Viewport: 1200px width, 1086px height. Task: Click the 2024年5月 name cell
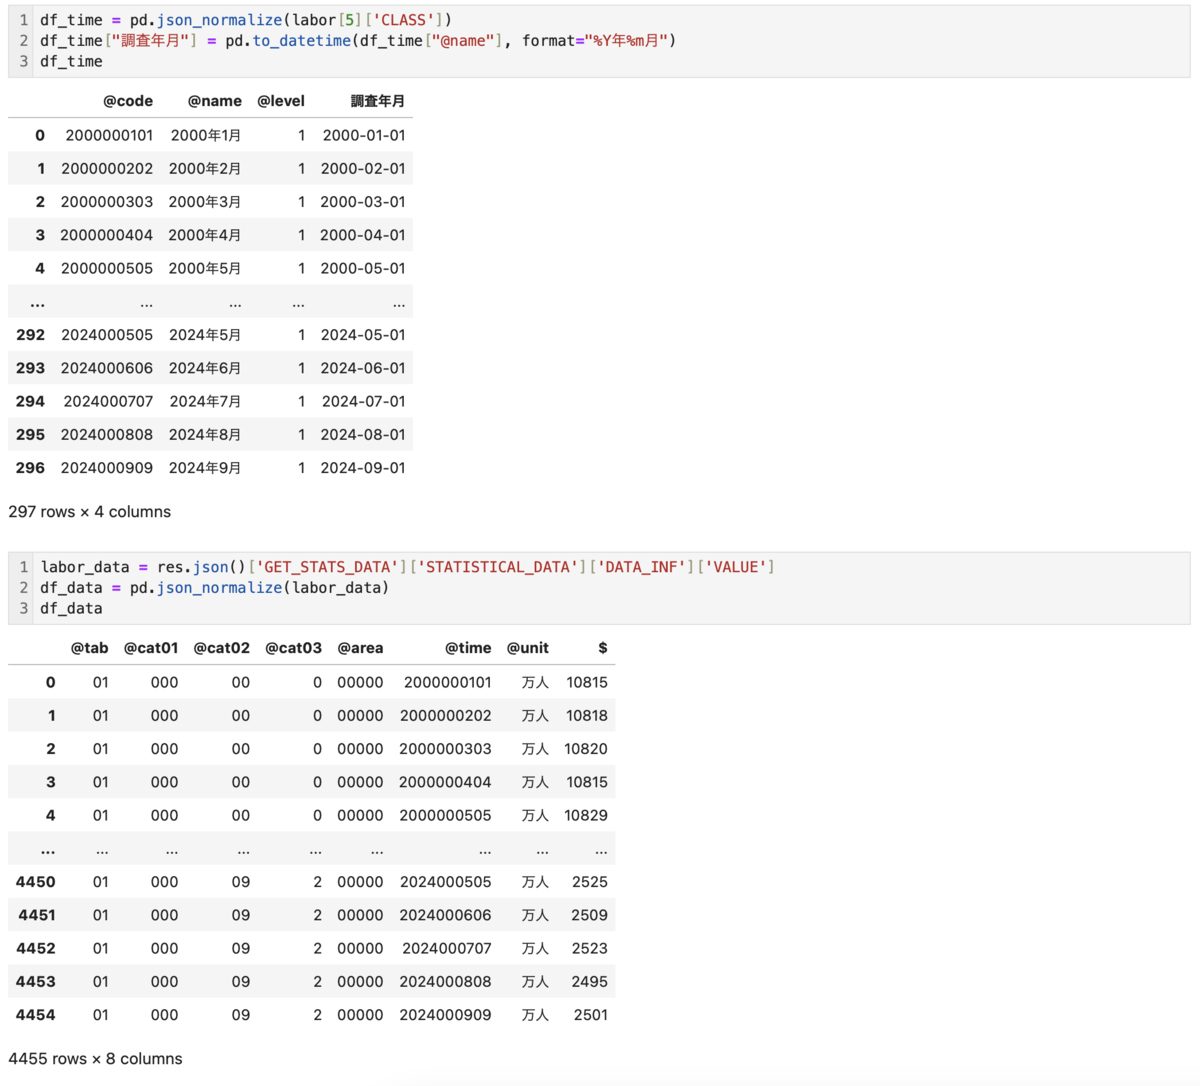pos(205,335)
